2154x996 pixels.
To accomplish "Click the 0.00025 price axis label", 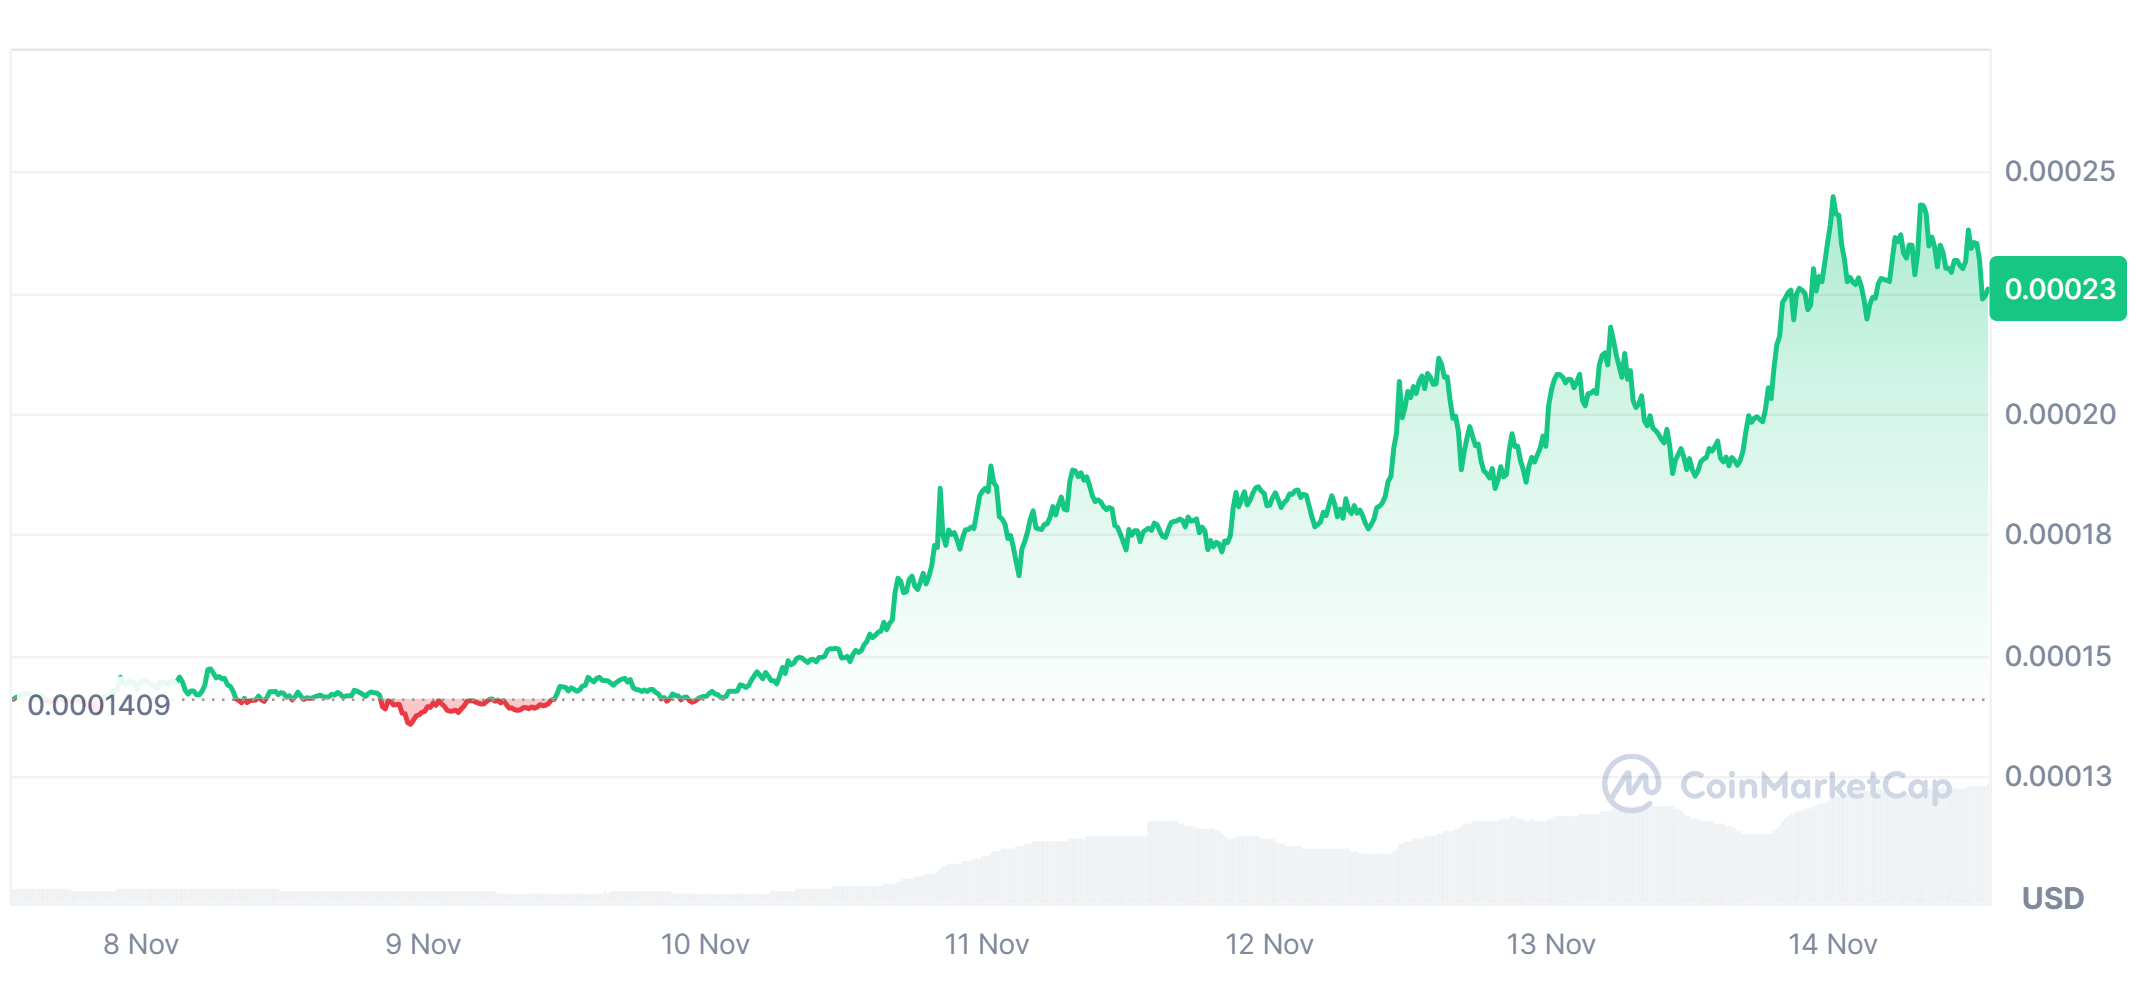I will pos(2060,171).
